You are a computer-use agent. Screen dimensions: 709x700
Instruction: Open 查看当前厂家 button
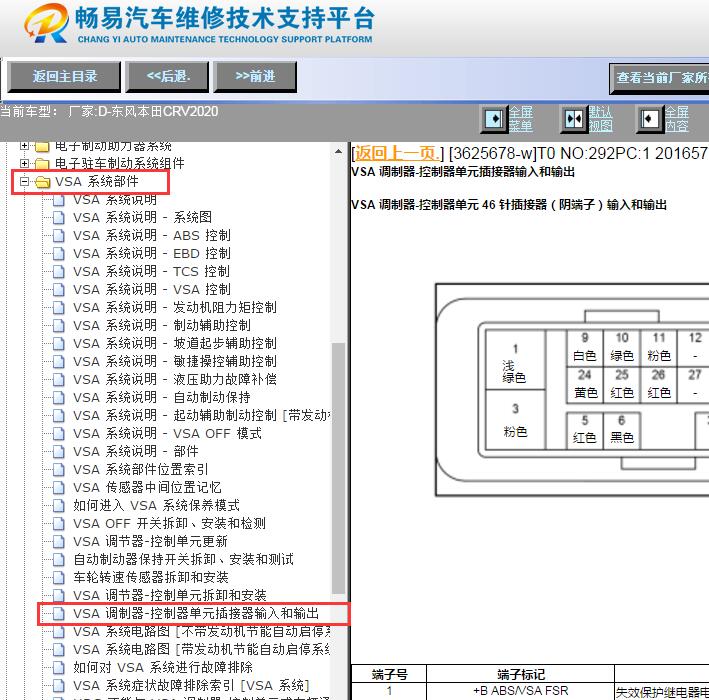point(659,78)
